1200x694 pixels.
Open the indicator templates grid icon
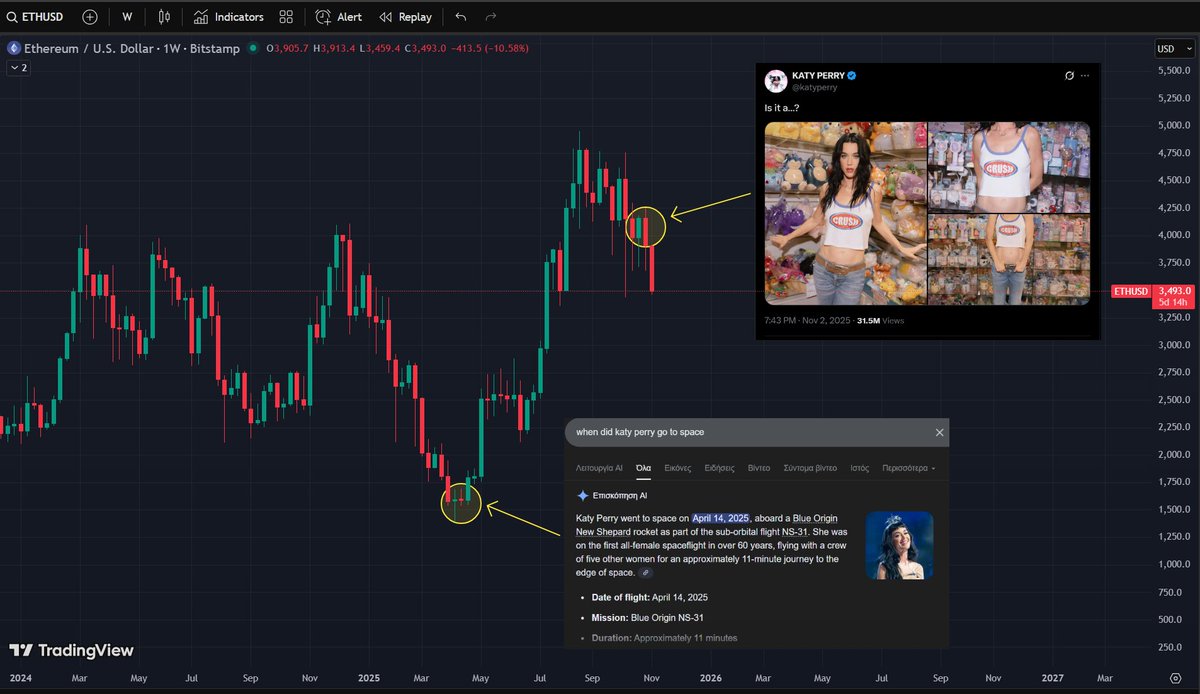pos(286,17)
